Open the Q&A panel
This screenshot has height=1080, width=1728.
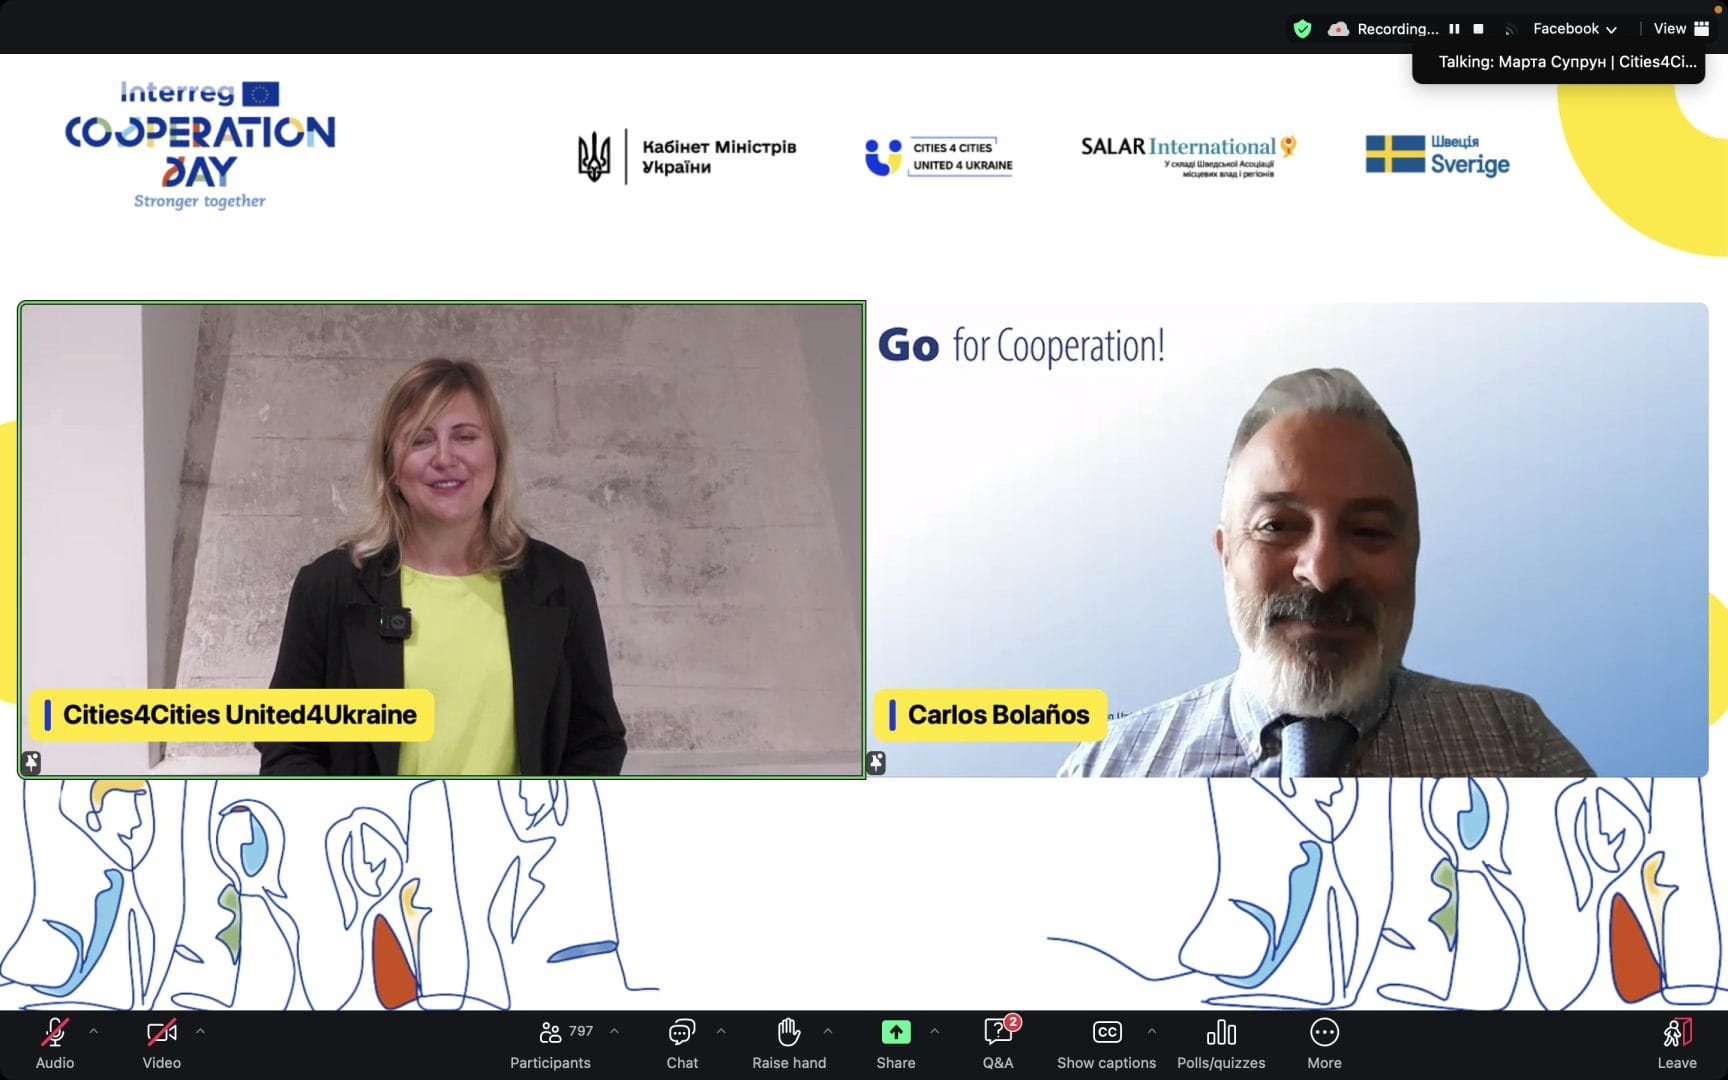(998, 1042)
